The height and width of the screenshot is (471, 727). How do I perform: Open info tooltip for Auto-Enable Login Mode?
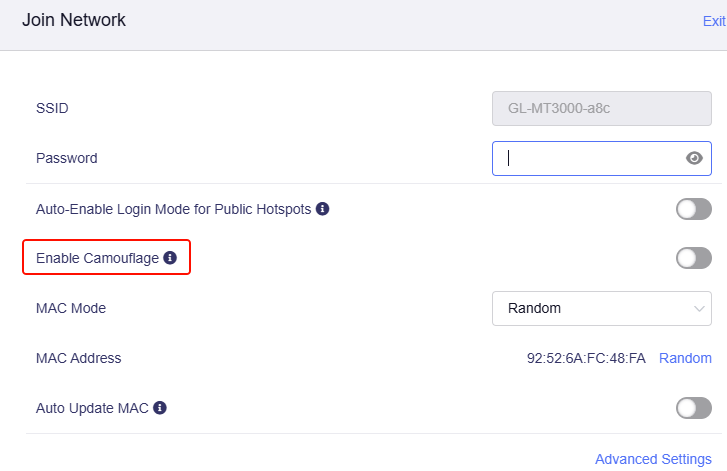click(x=323, y=209)
